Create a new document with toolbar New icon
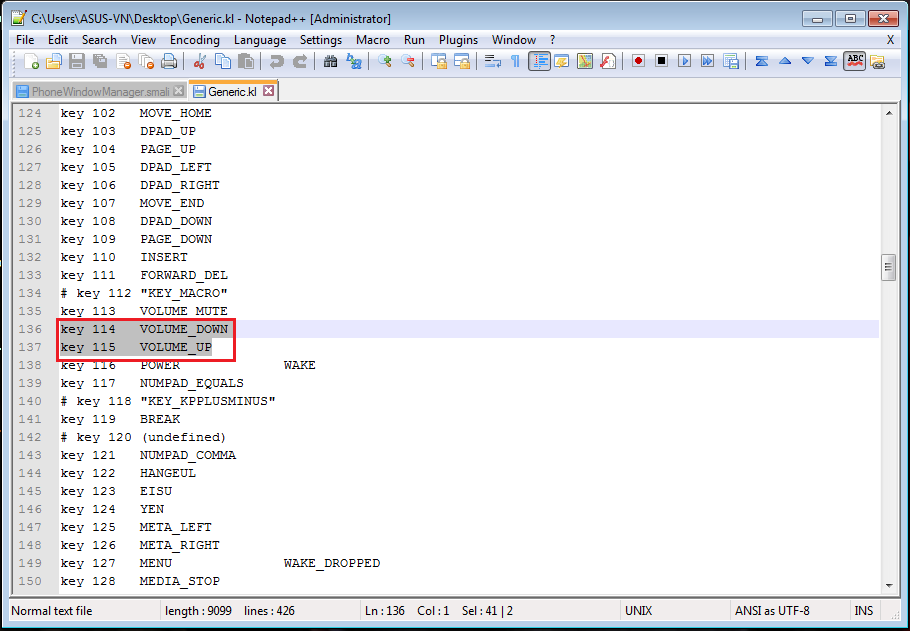This screenshot has height=631, width=910. tap(31, 61)
